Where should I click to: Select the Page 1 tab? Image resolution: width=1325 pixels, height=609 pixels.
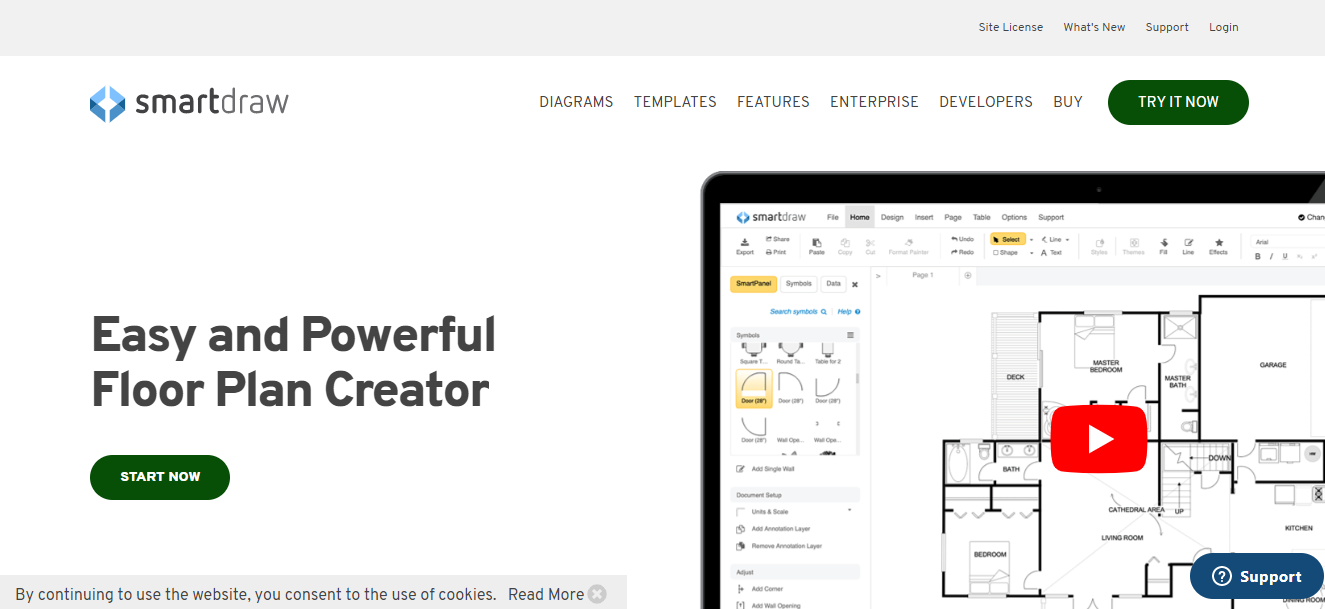(x=922, y=275)
